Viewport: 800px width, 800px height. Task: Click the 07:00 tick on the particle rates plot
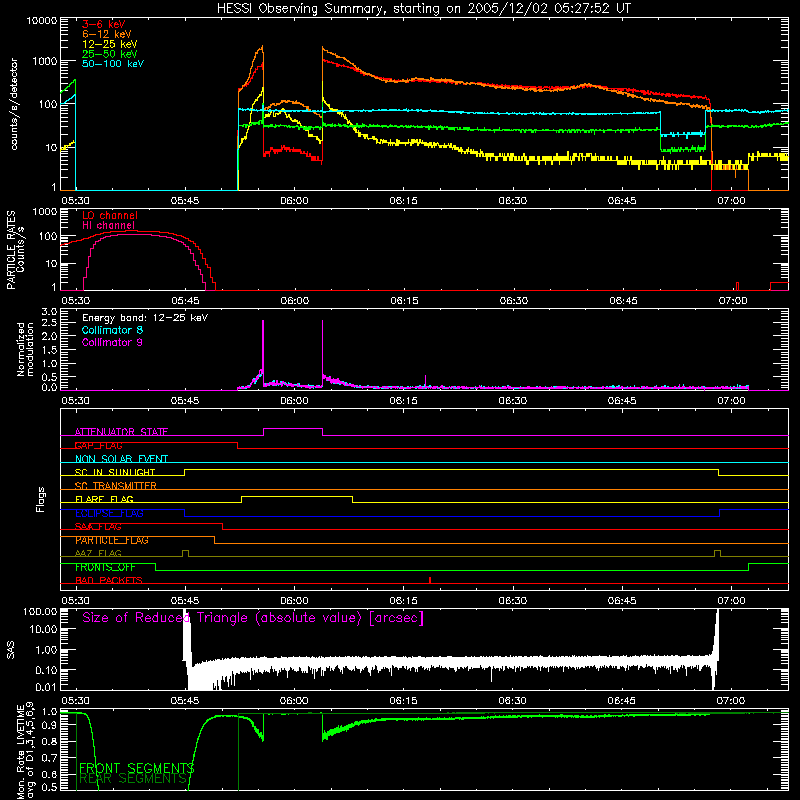(x=733, y=301)
